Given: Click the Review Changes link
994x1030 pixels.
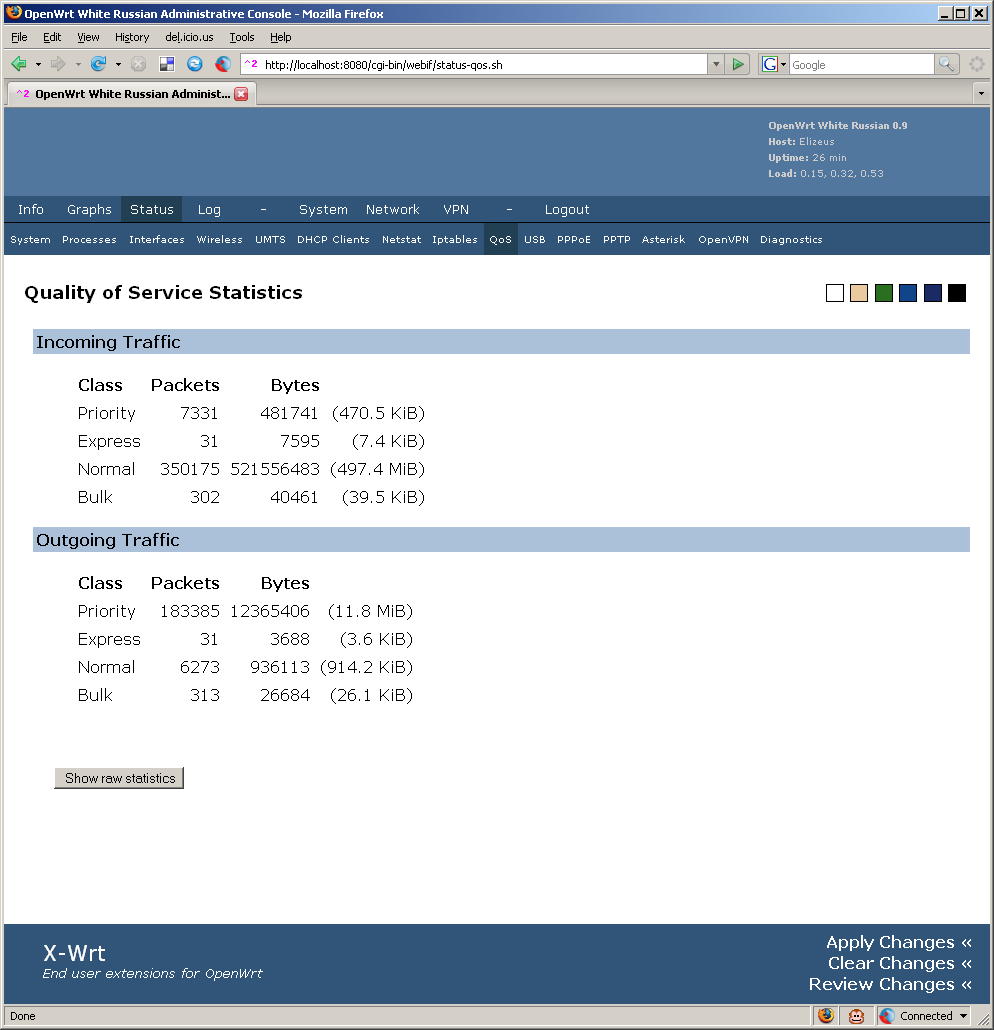Looking at the screenshot, I should coord(891,984).
